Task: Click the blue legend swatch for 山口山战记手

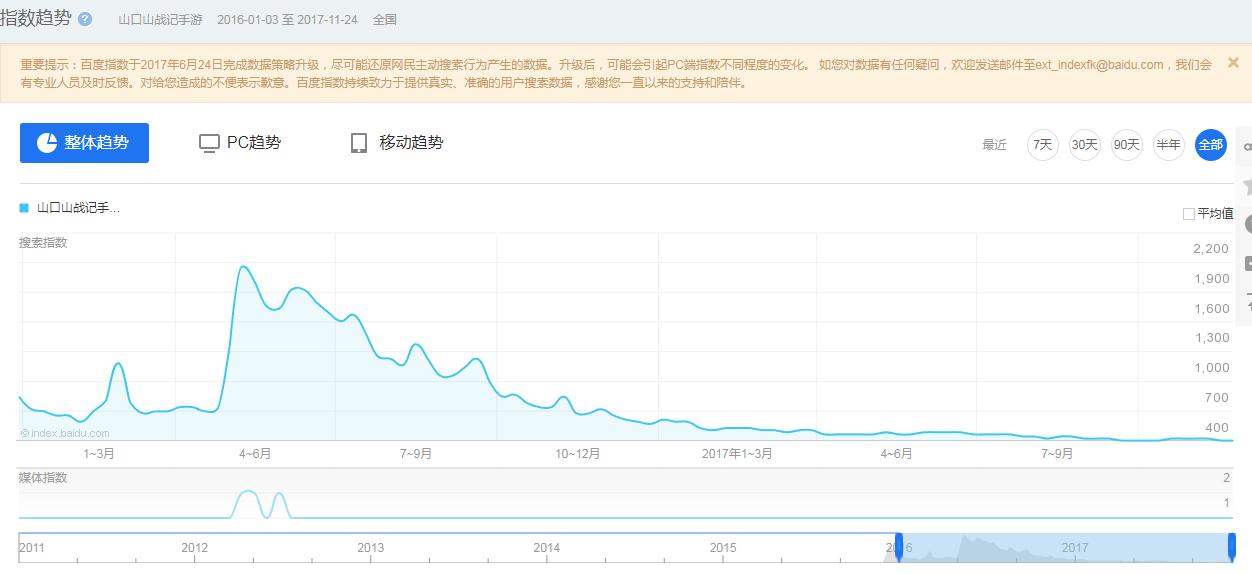Action: (24, 208)
